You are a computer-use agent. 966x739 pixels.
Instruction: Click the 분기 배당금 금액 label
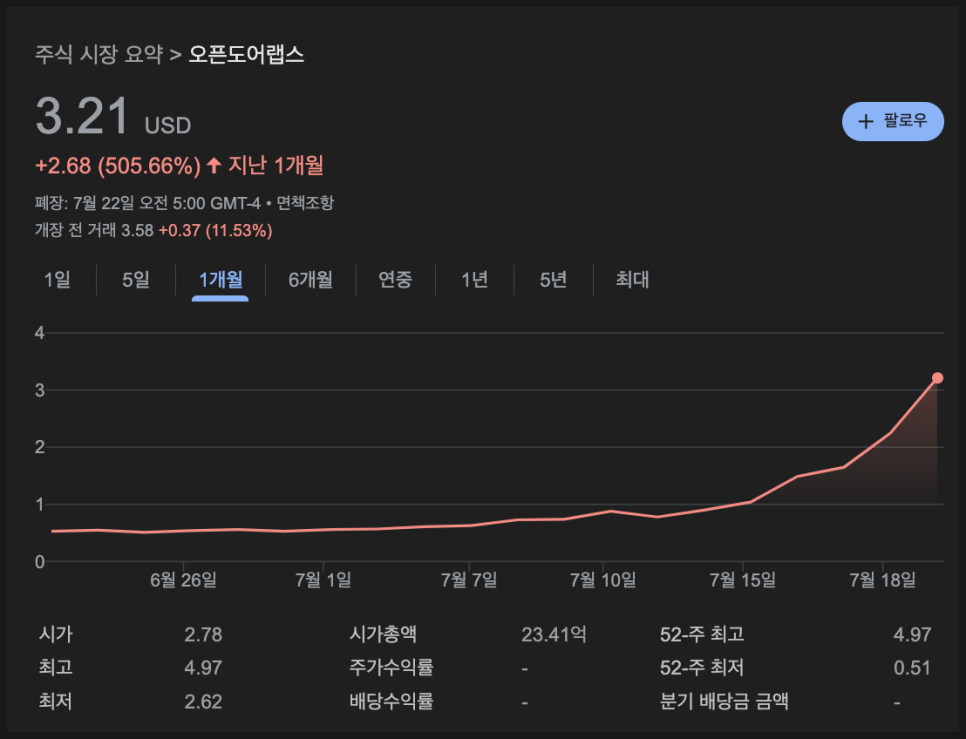pyautogui.click(x=724, y=701)
